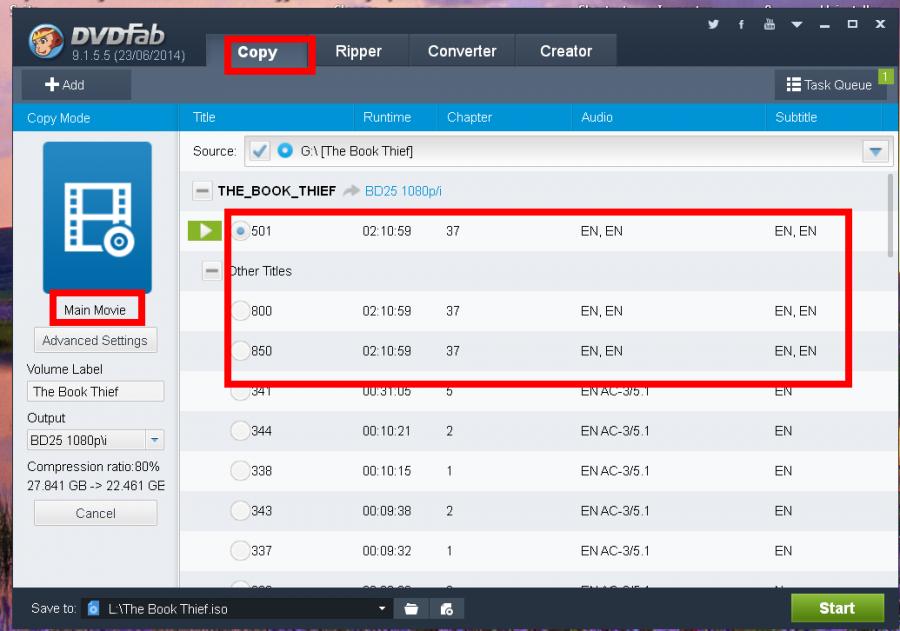Collapse the Other Titles group
Screen dimensions: 900x631
point(211,271)
